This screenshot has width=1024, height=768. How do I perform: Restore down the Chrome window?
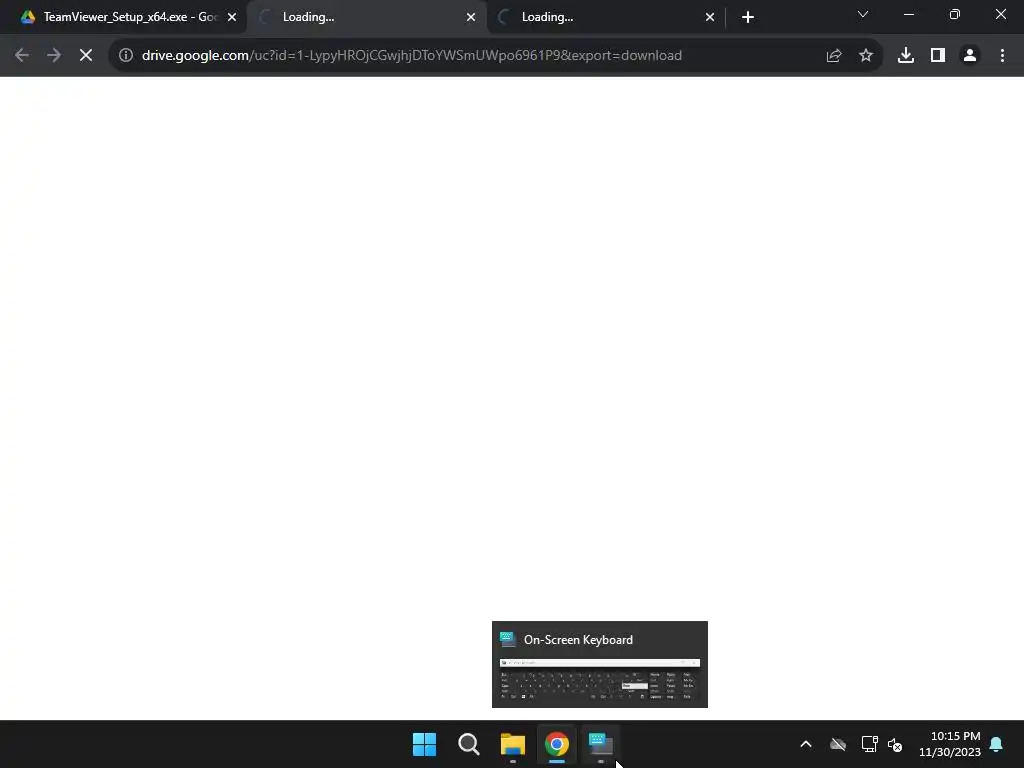[x=955, y=14]
